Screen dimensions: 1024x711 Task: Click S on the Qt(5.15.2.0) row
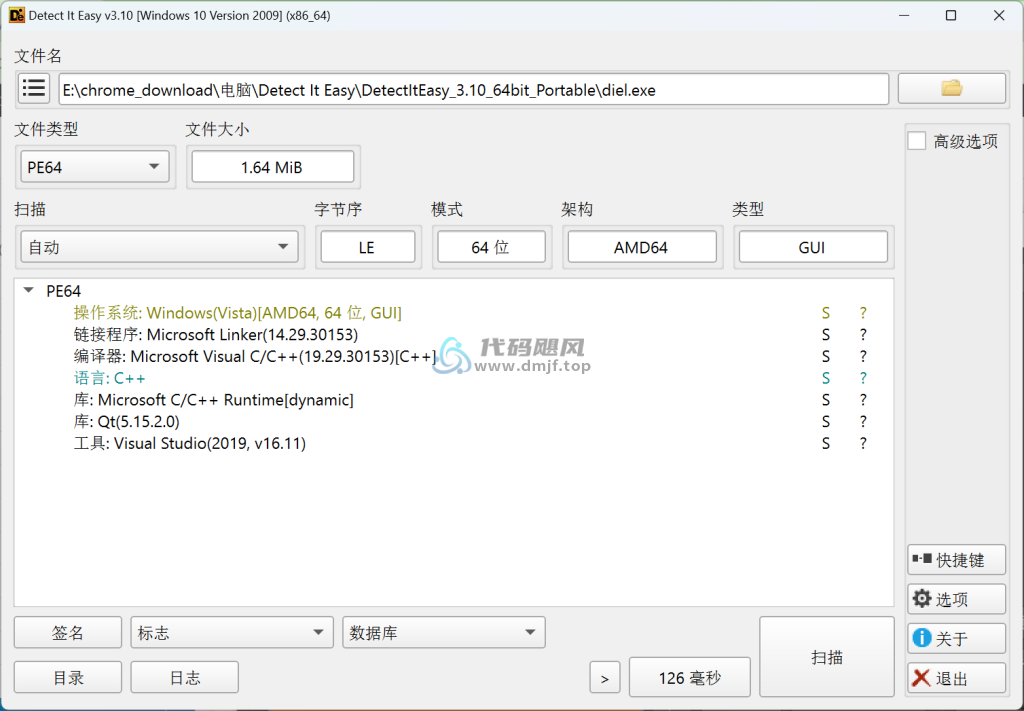(826, 421)
